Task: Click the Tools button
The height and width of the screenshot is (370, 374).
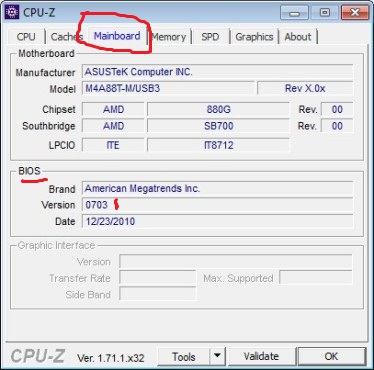Action: pyautogui.click(x=184, y=357)
